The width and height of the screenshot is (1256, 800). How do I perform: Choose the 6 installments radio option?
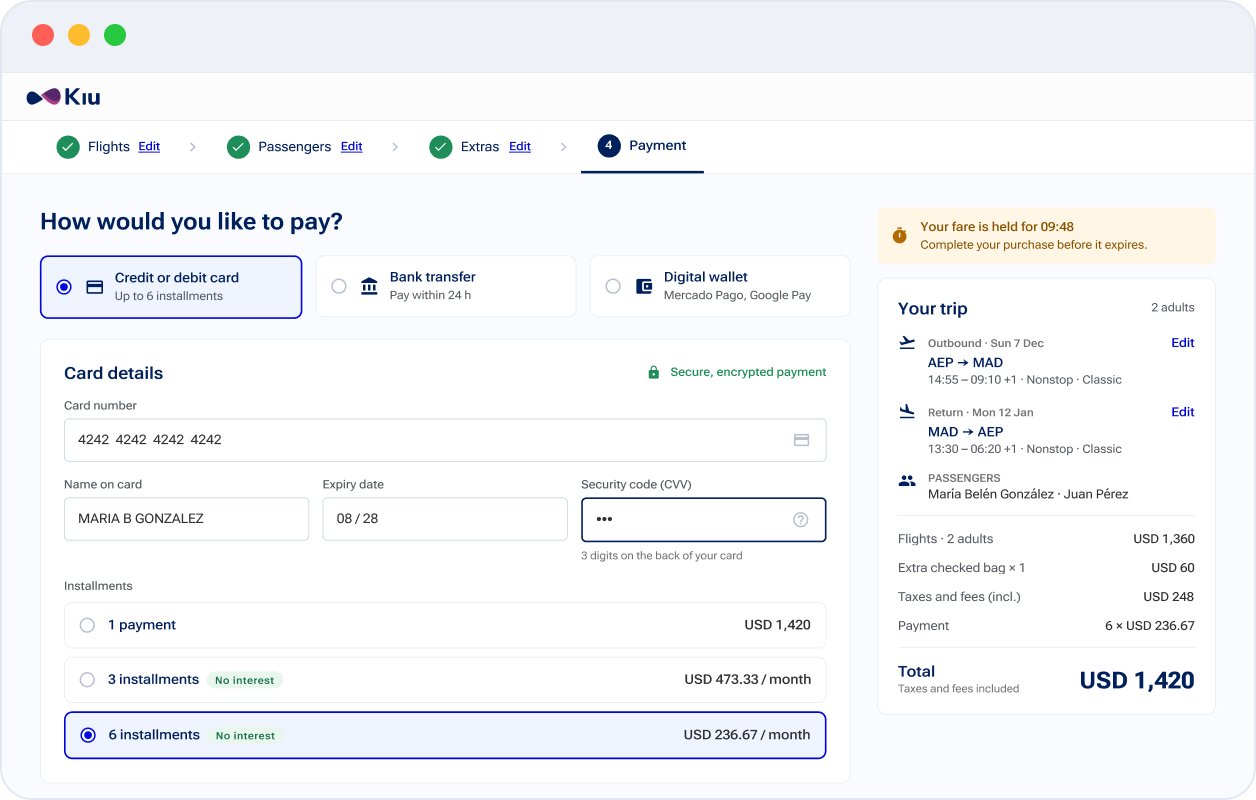click(x=88, y=735)
